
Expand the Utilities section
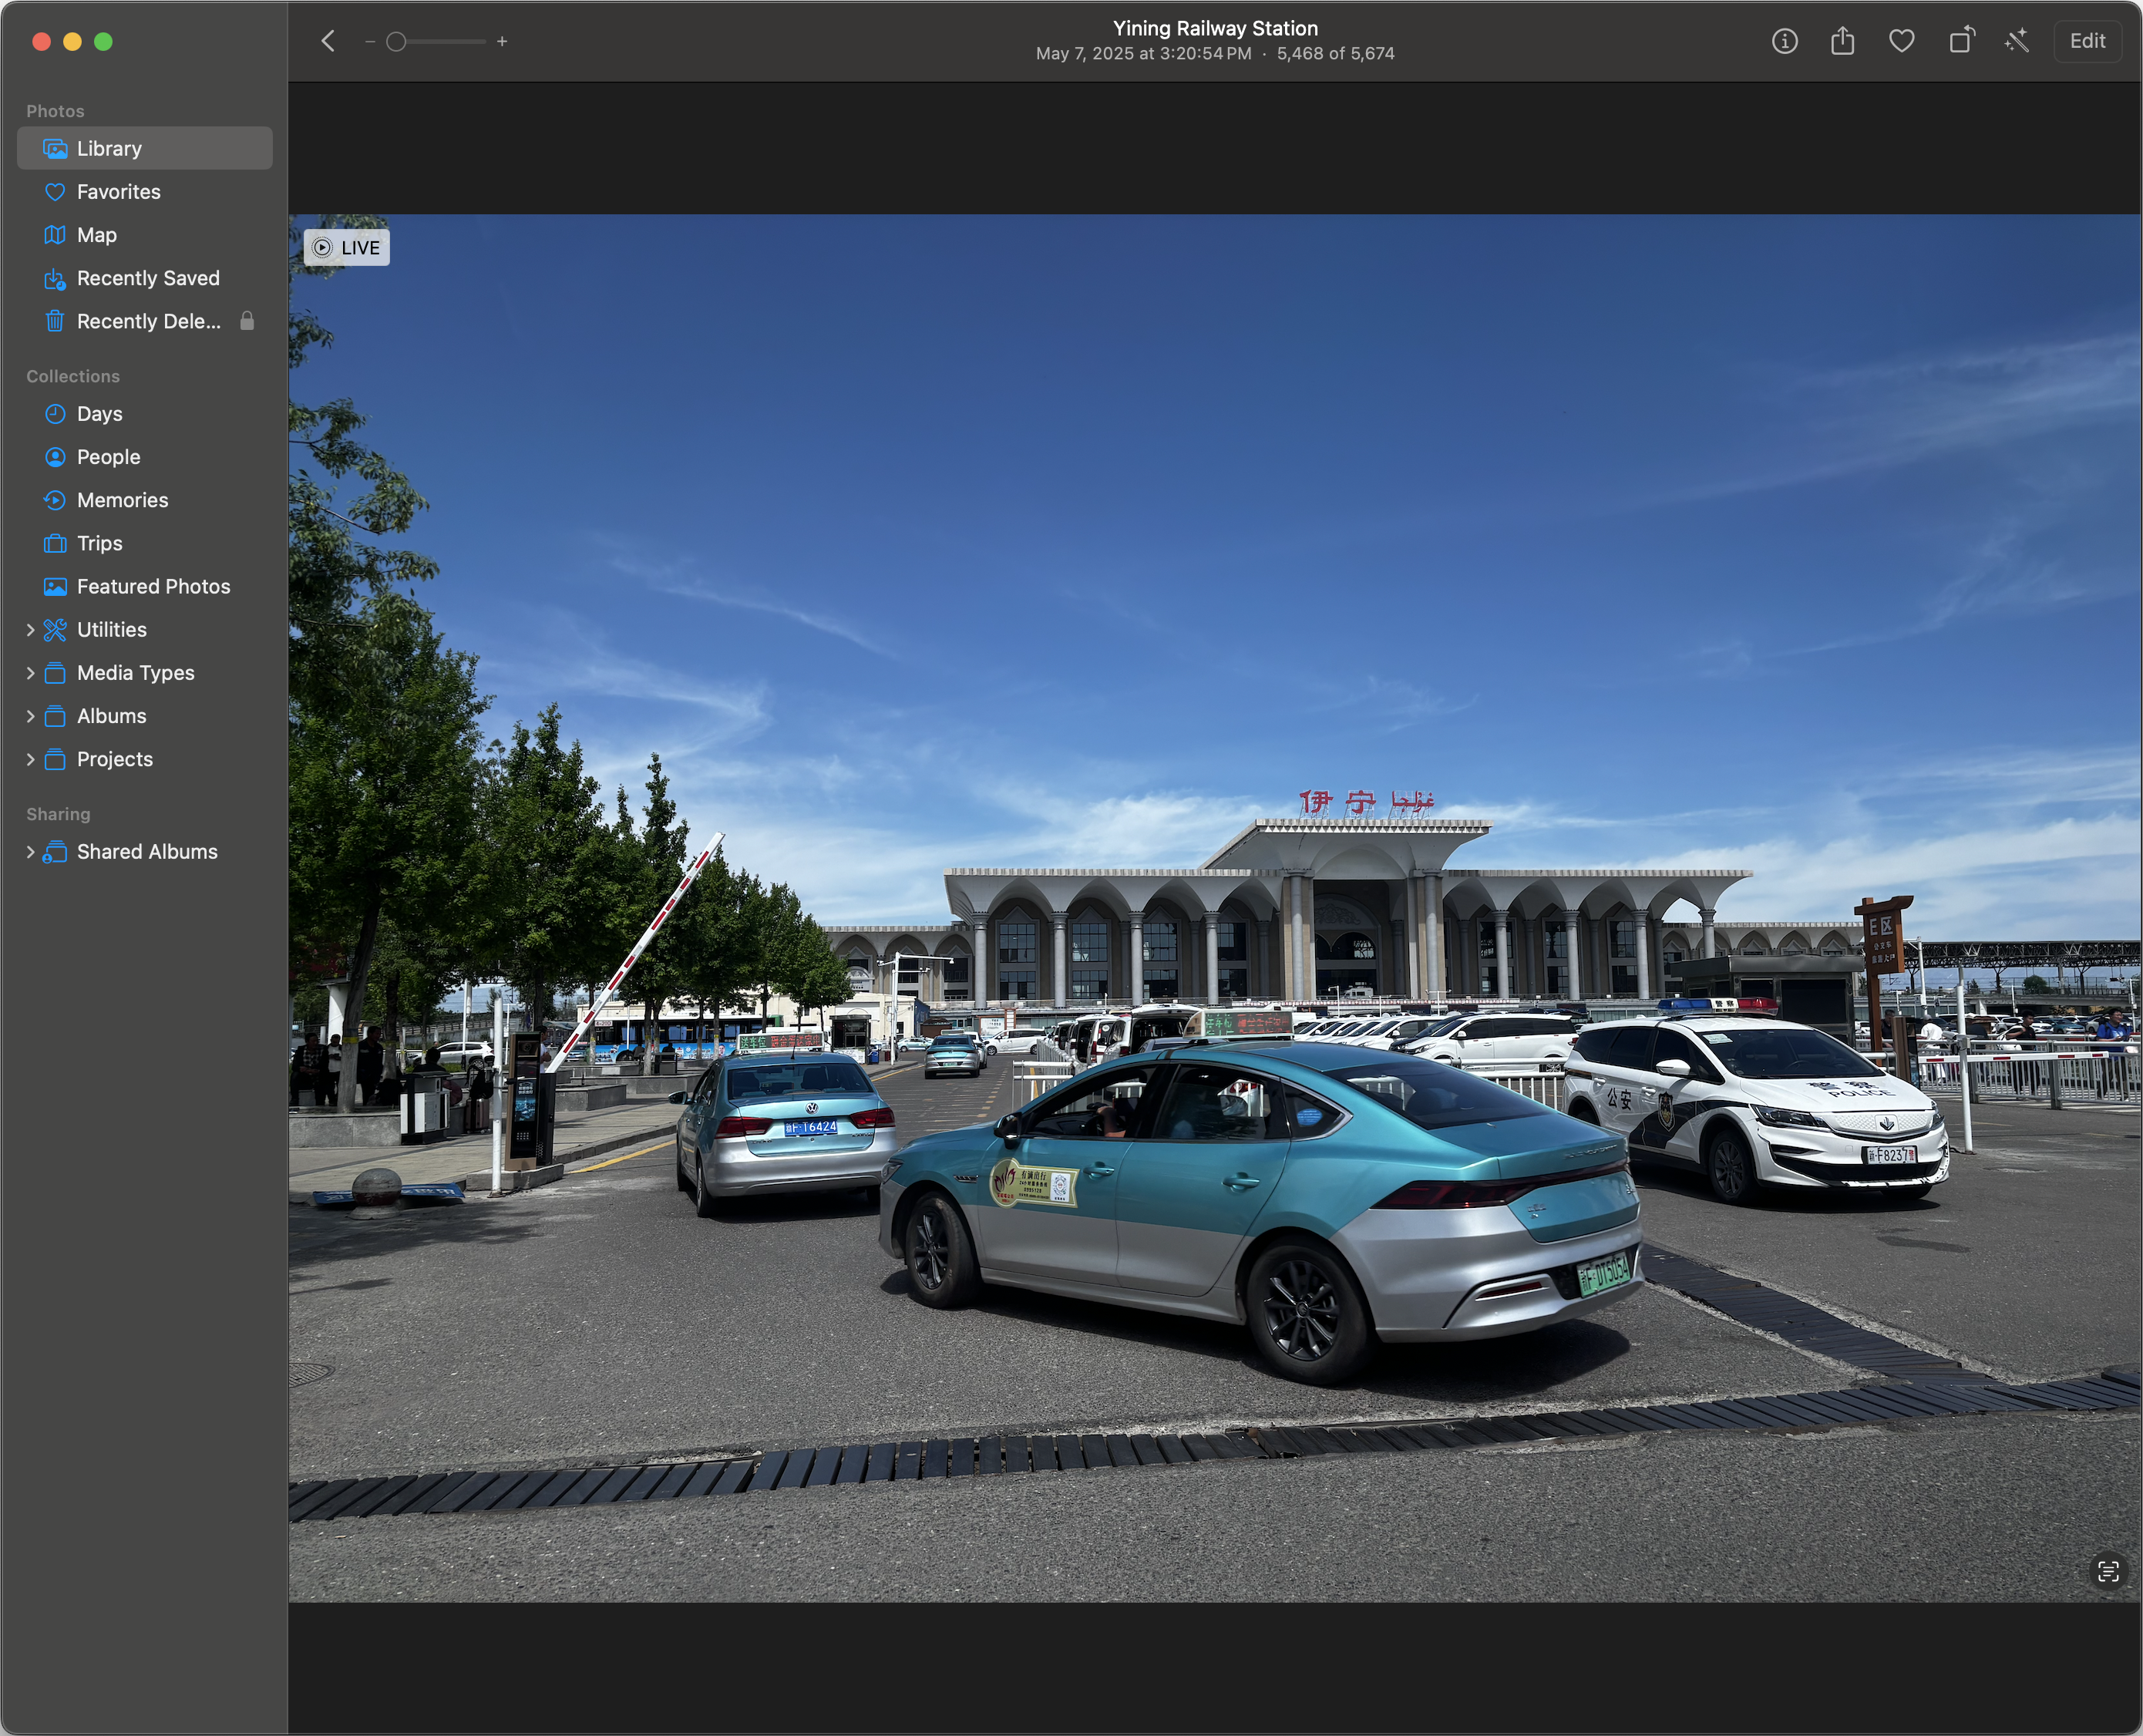click(30, 630)
